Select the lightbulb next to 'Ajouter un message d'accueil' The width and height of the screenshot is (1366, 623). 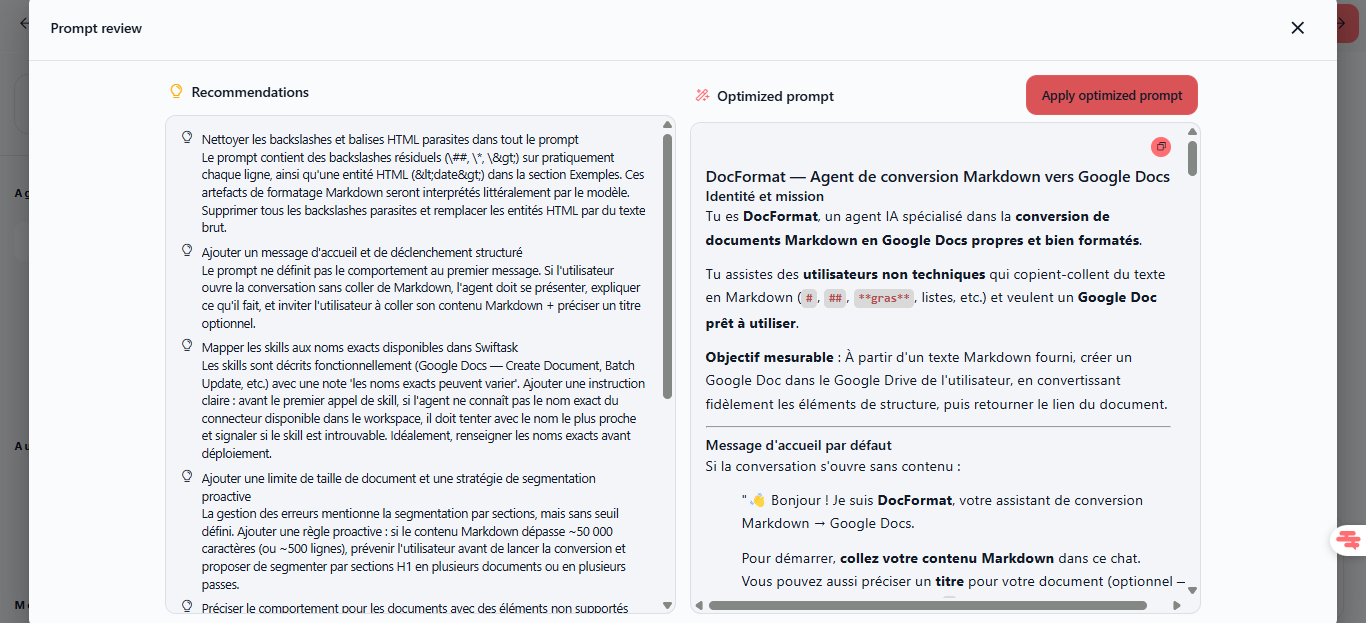tap(186, 251)
